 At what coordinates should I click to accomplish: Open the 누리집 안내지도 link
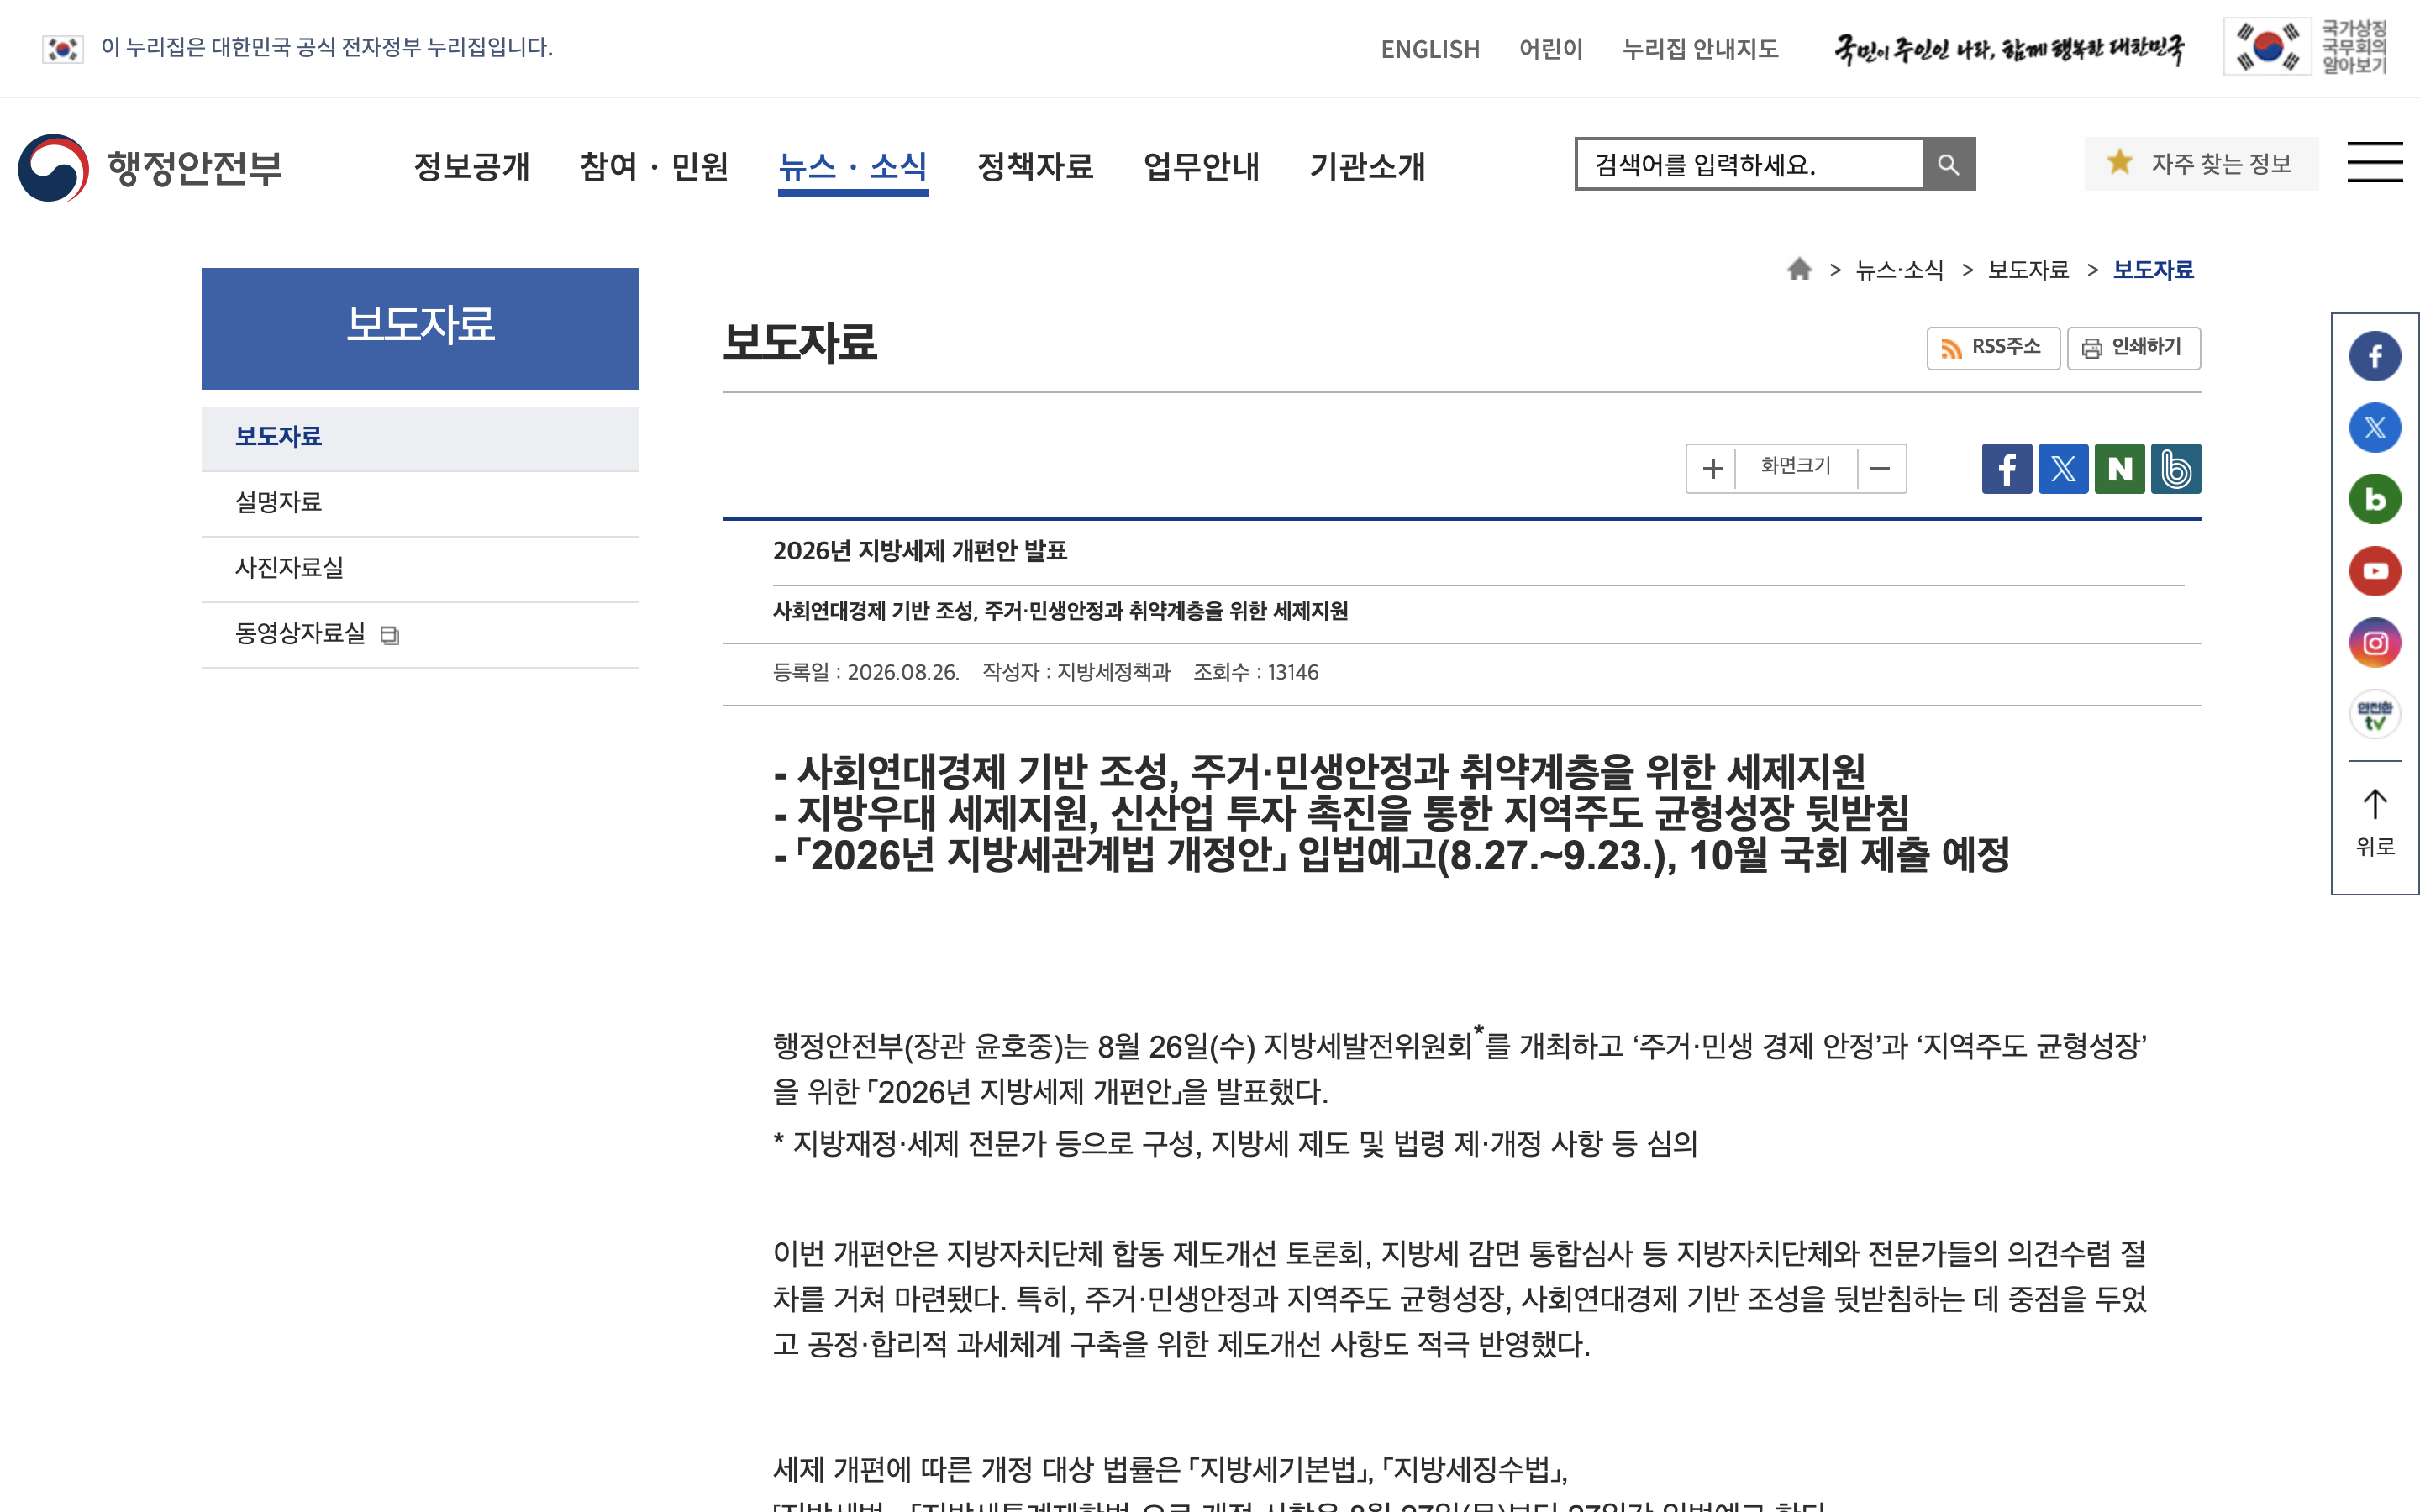tap(1700, 49)
